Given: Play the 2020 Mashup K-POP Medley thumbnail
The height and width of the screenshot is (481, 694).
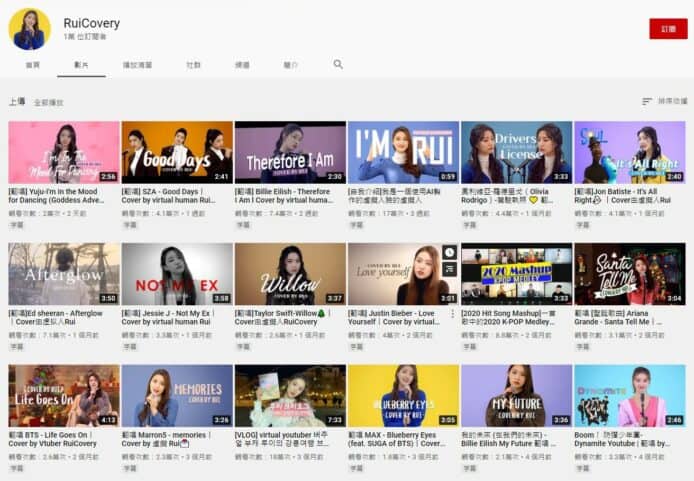Looking at the screenshot, I should (x=516, y=273).
